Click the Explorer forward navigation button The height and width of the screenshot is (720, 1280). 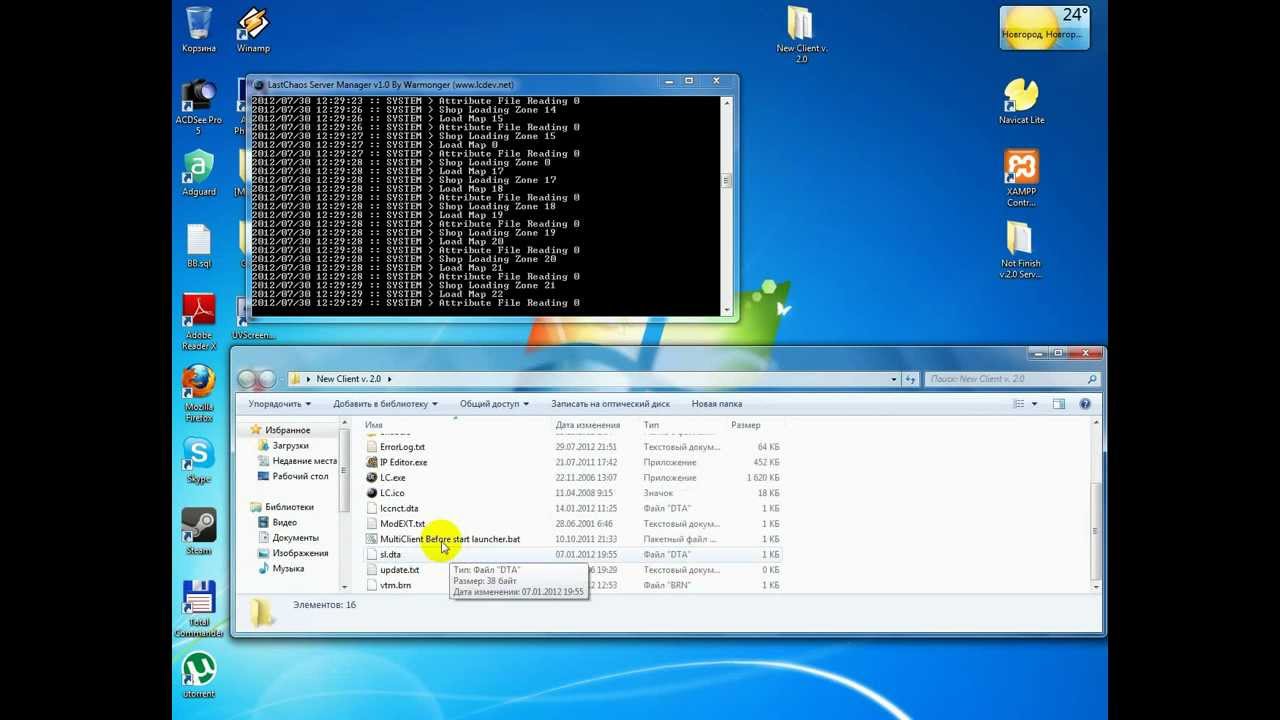[268, 379]
